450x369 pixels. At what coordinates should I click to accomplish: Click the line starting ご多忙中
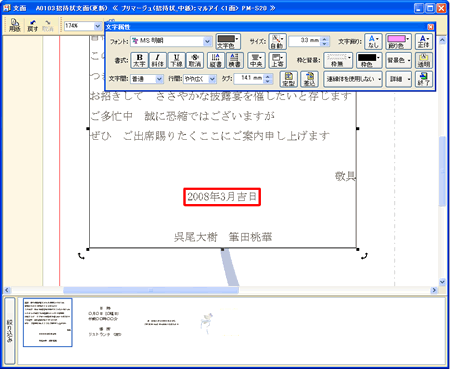(x=182, y=116)
